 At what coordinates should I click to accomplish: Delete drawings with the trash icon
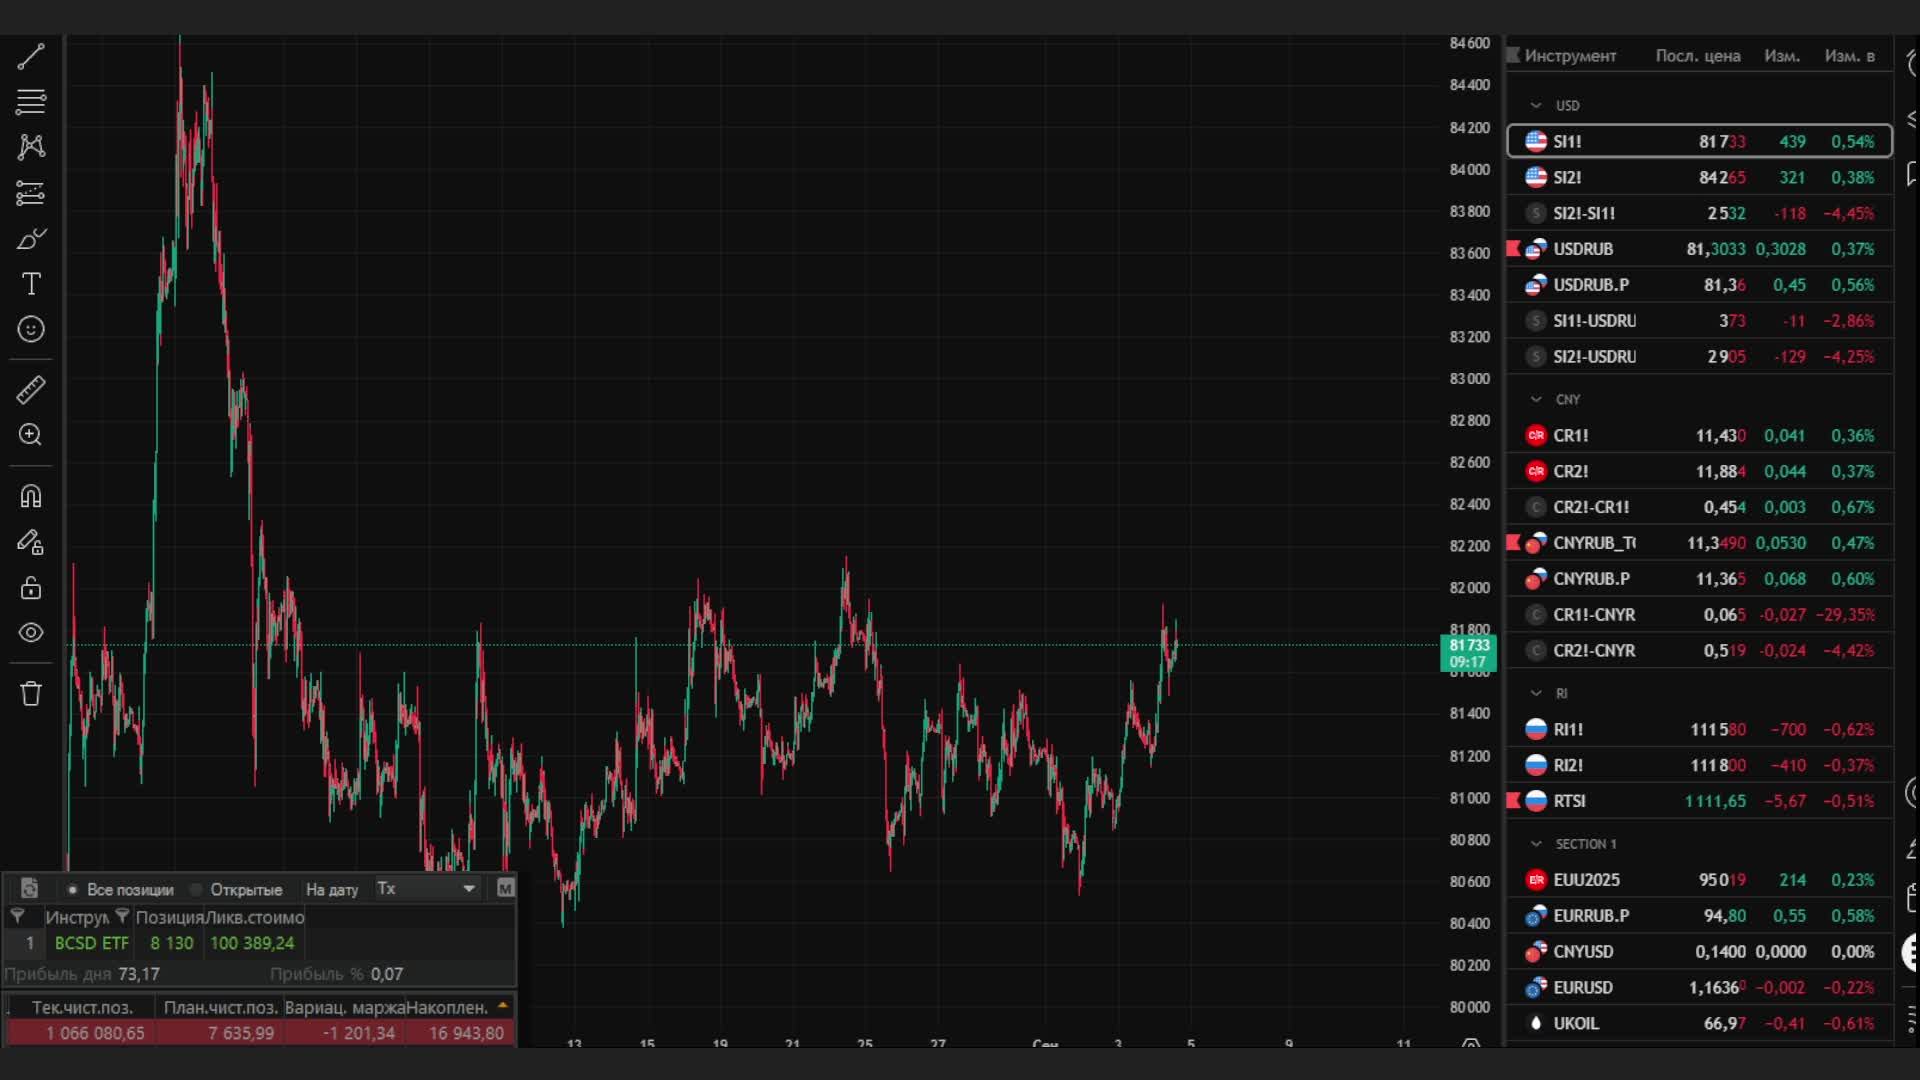(x=31, y=694)
